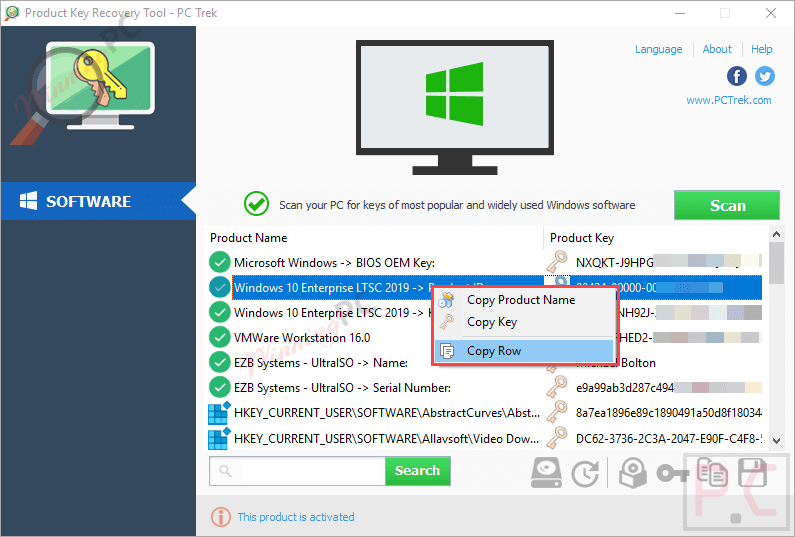
Task: Click the magnifier icon in the search box
Action: 226,471
